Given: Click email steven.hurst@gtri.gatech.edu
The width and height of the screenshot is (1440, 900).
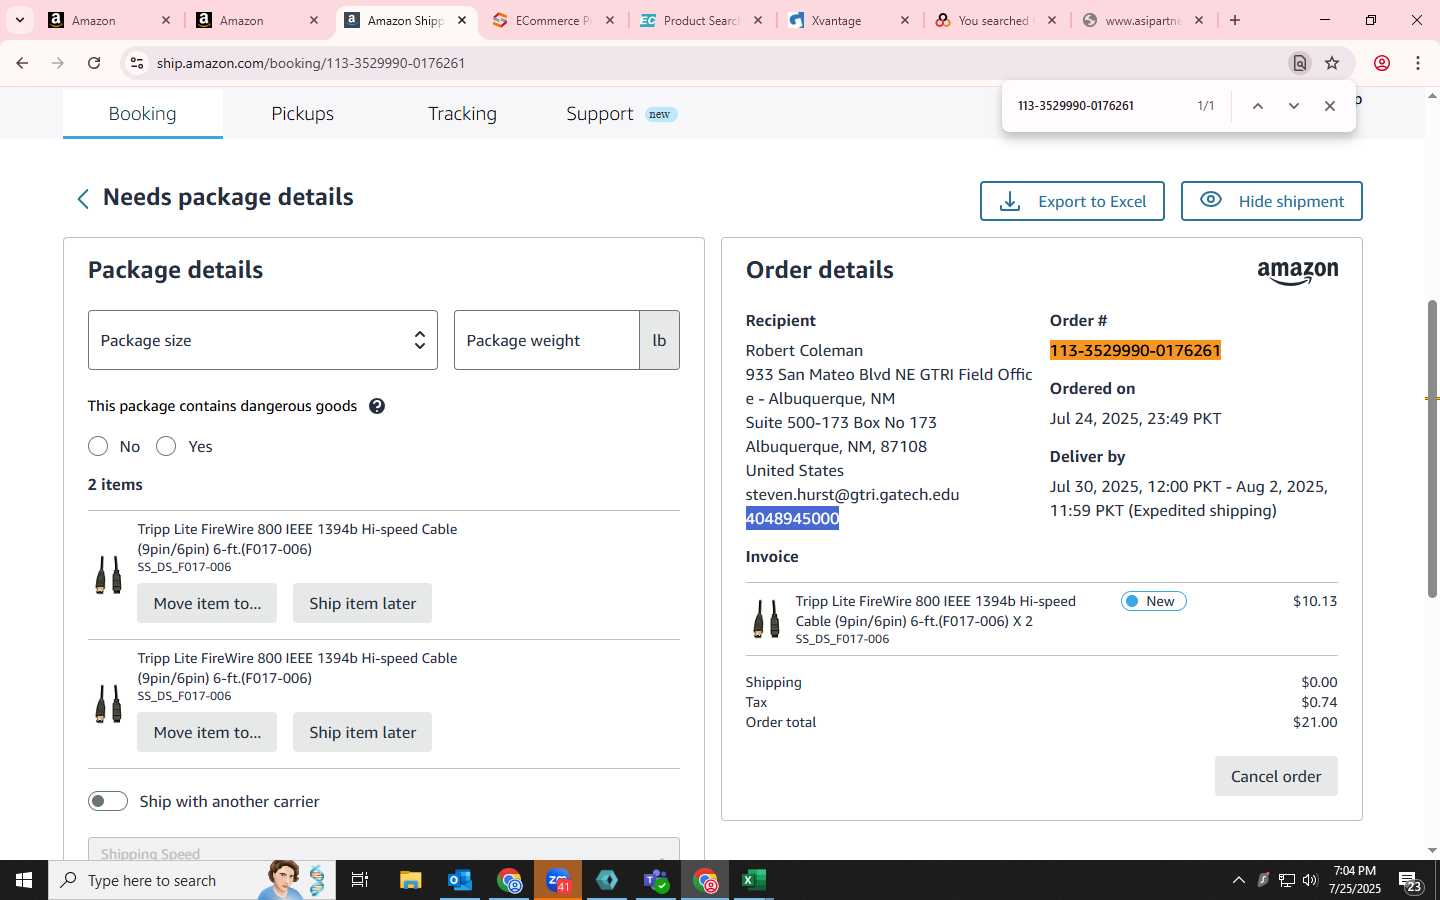Looking at the screenshot, I should point(852,494).
